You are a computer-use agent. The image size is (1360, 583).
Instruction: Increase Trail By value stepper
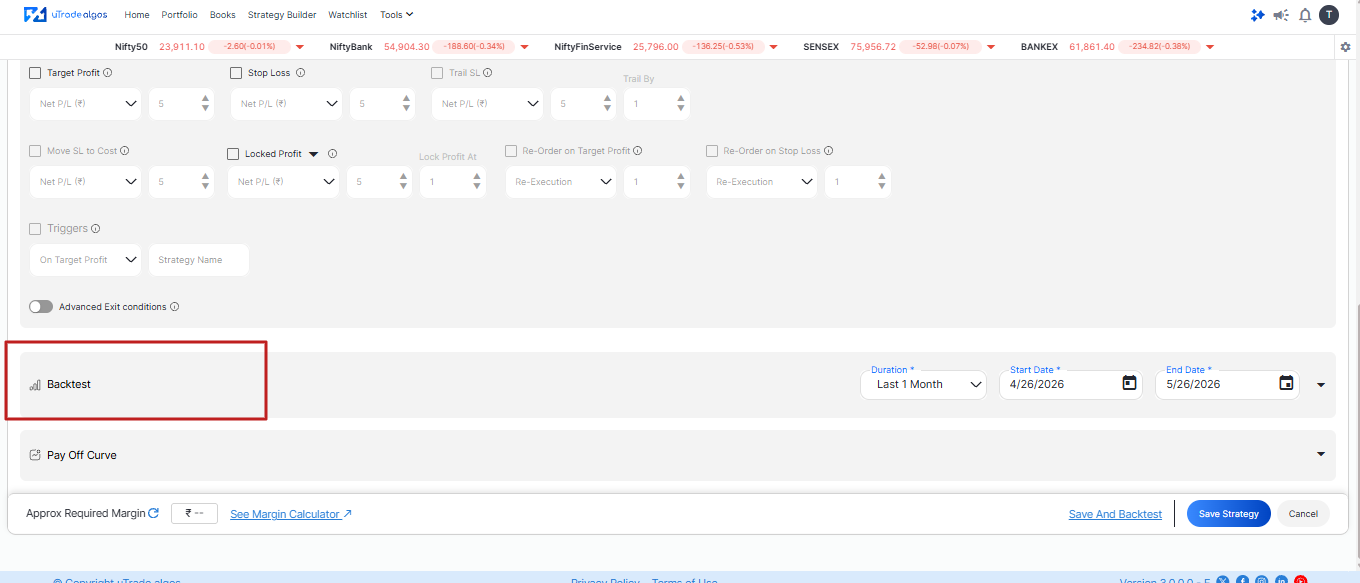tap(680, 98)
